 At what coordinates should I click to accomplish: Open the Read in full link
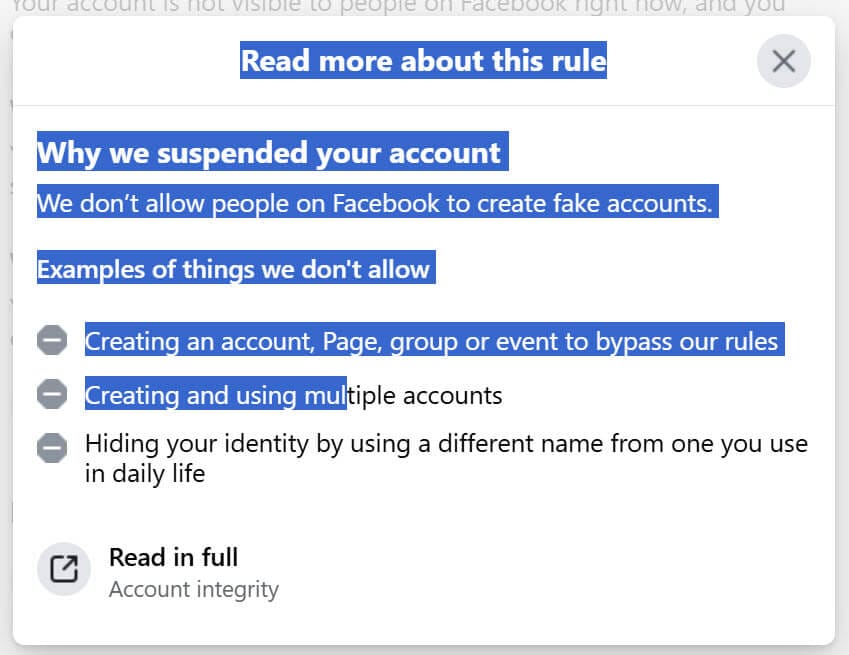173,557
